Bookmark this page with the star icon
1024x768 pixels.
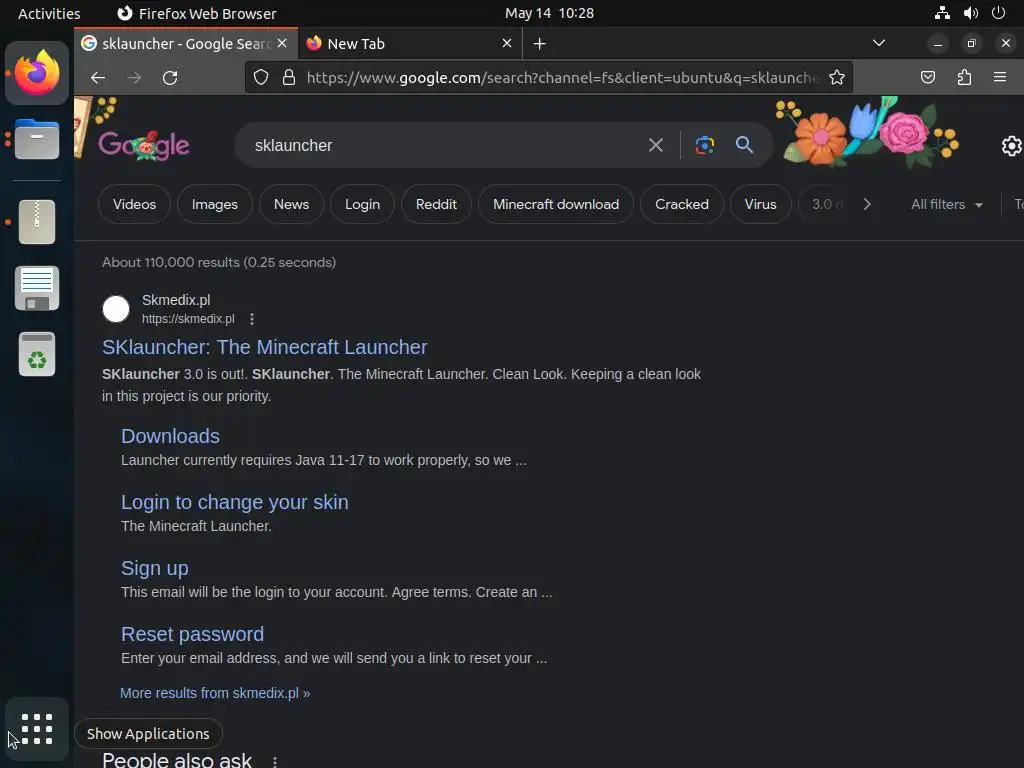837,78
